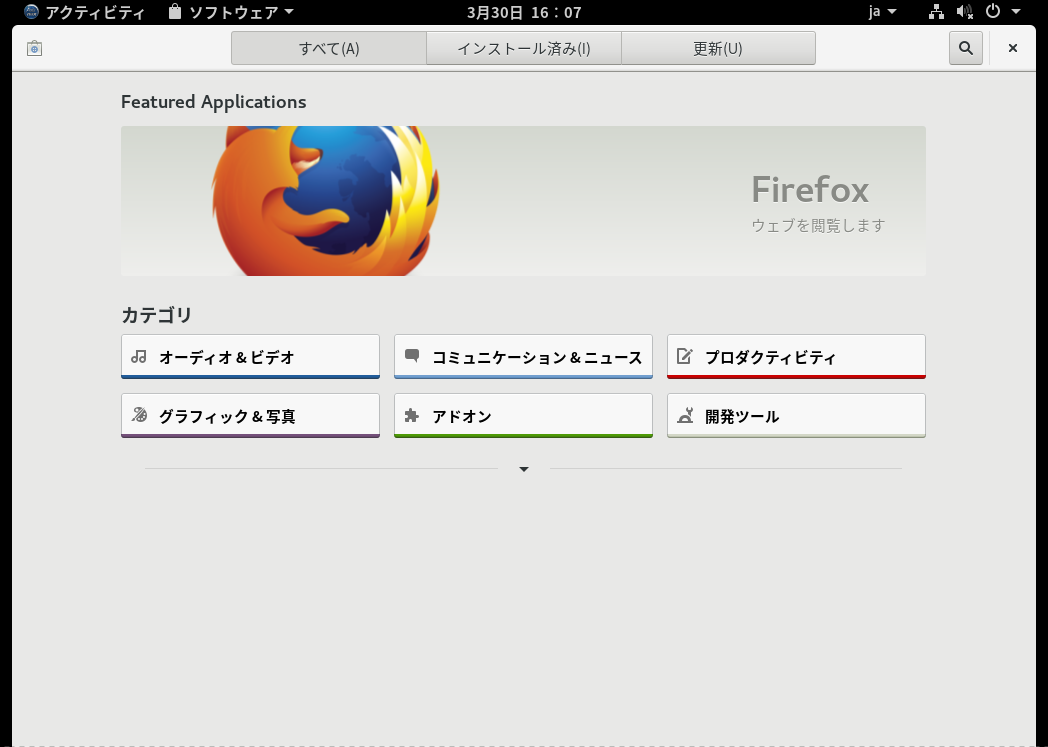Switch to the 更新 tab
This screenshot has width=1048, height=747.
click(x=718, y=48)
